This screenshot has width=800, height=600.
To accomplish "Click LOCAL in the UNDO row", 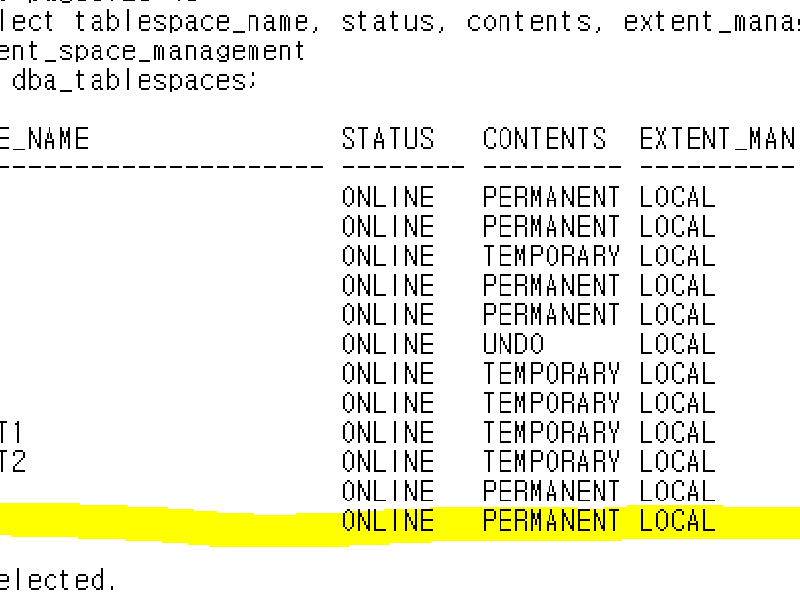I will [677, 344].
